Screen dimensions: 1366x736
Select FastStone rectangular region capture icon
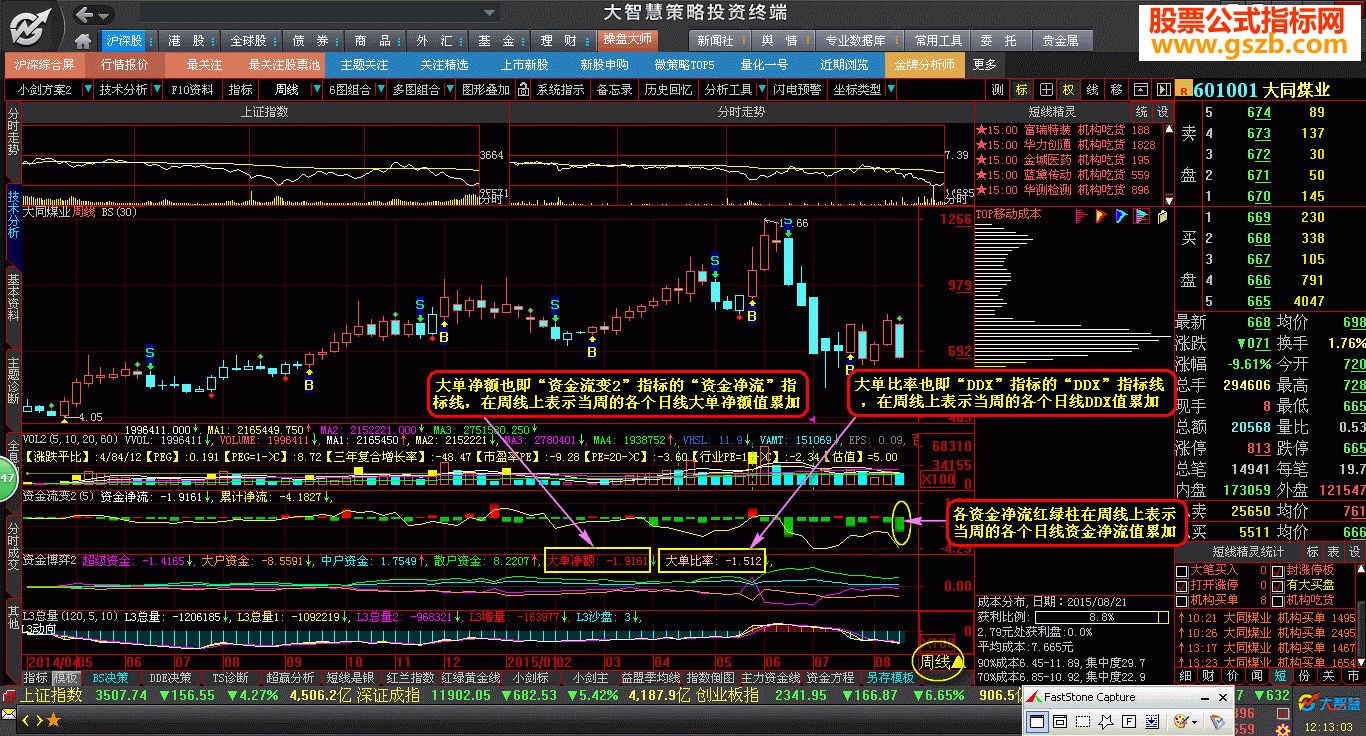point(1082,722)
